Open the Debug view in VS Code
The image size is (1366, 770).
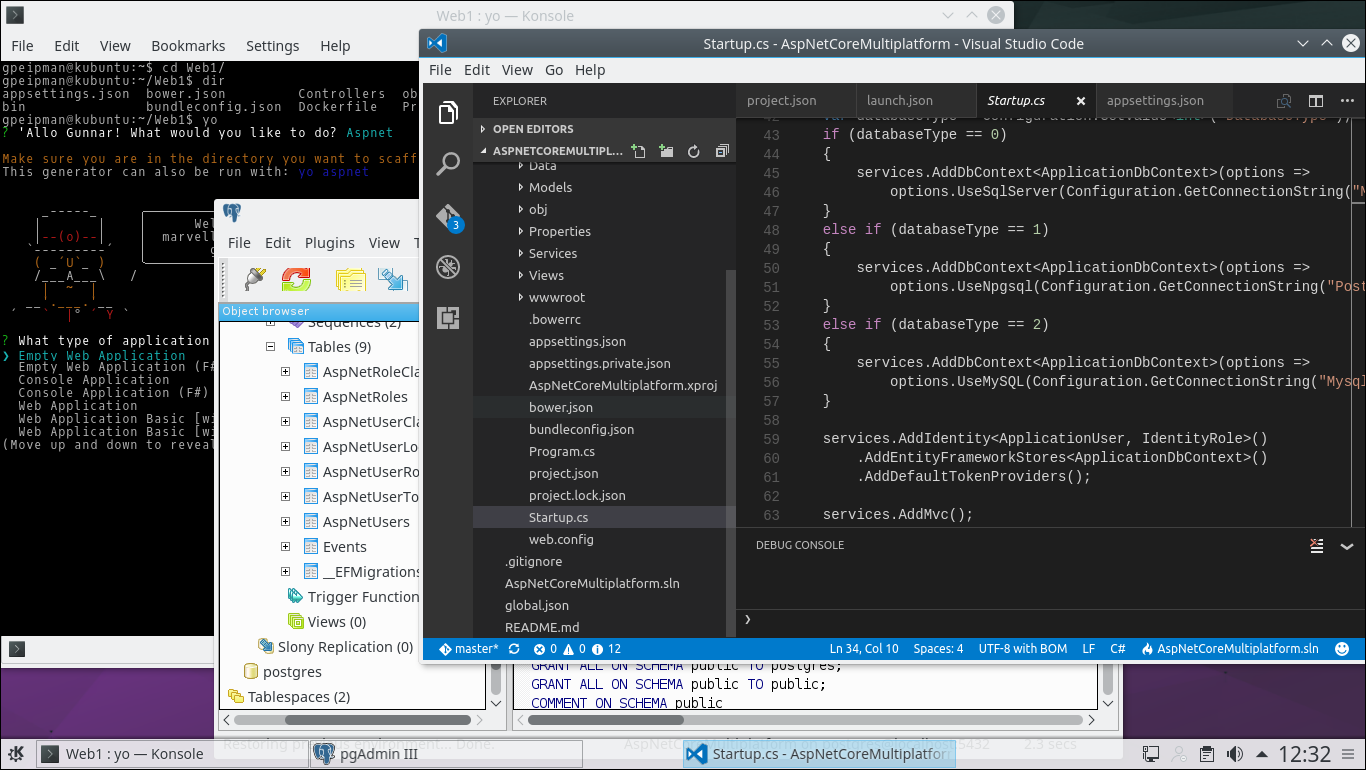[448, 267]
